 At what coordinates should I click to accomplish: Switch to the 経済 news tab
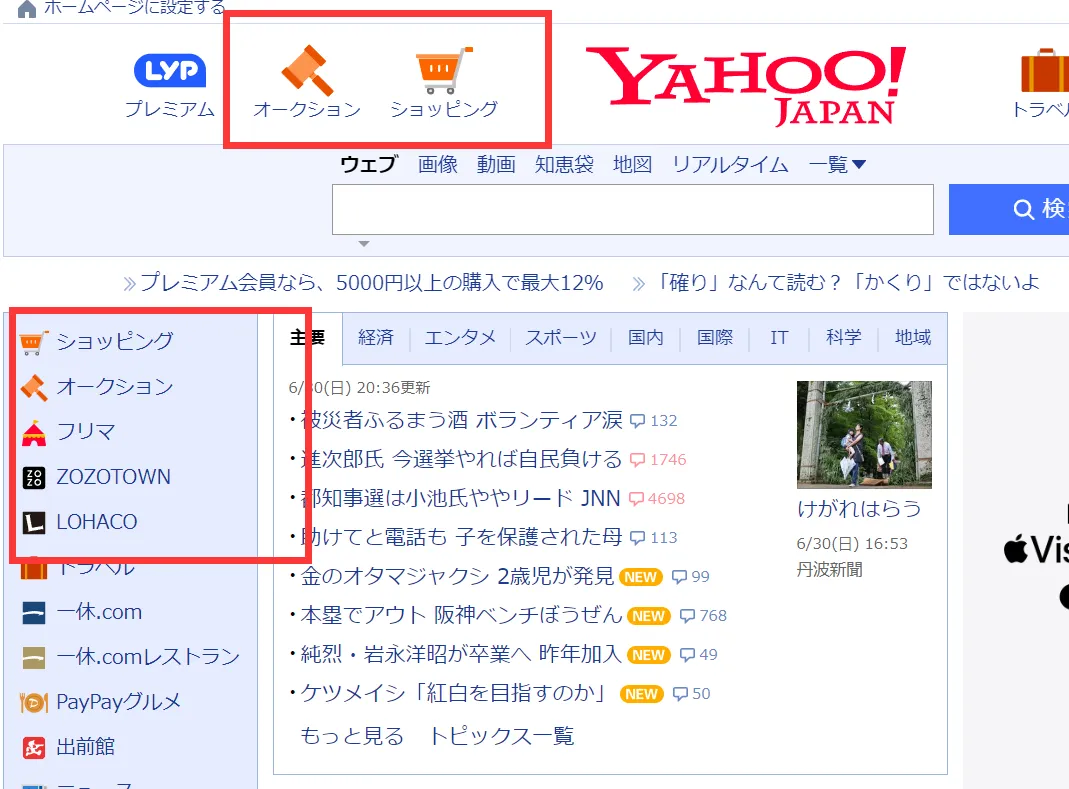coord(376,338)
